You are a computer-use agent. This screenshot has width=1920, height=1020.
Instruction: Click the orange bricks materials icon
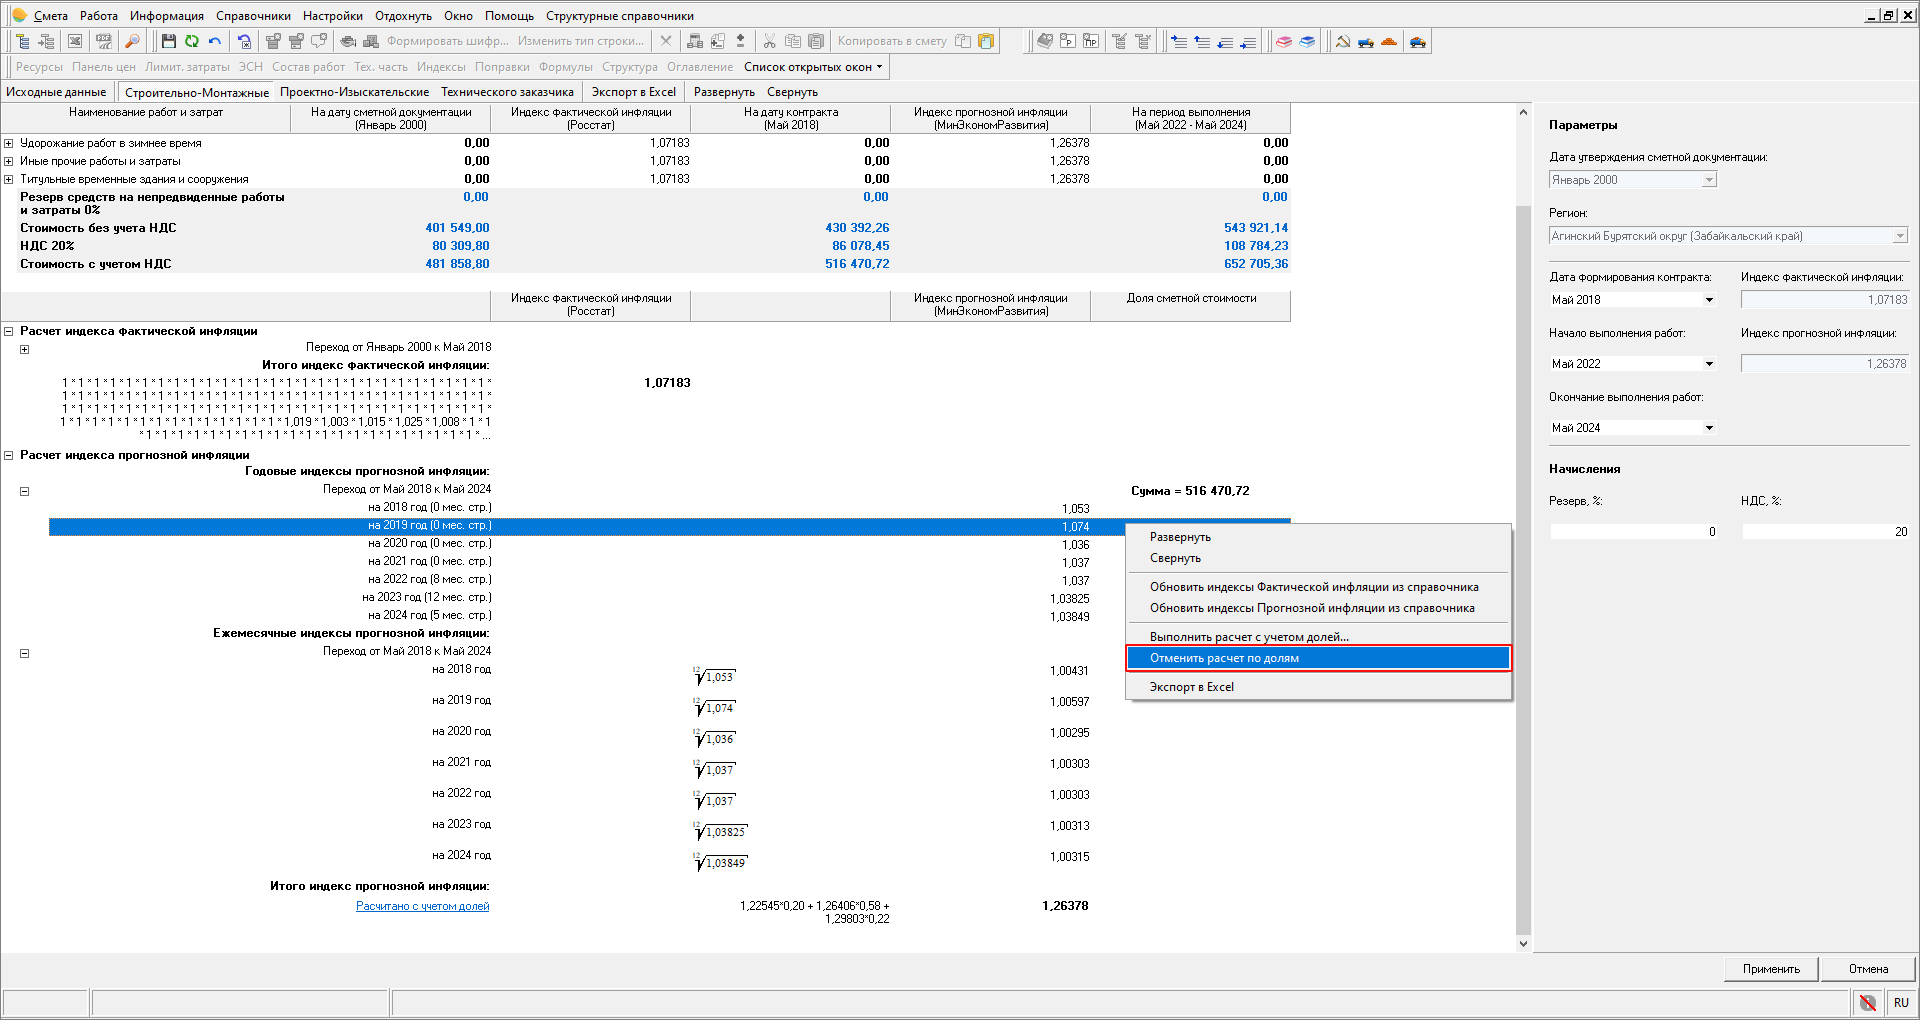[1388, 41]
